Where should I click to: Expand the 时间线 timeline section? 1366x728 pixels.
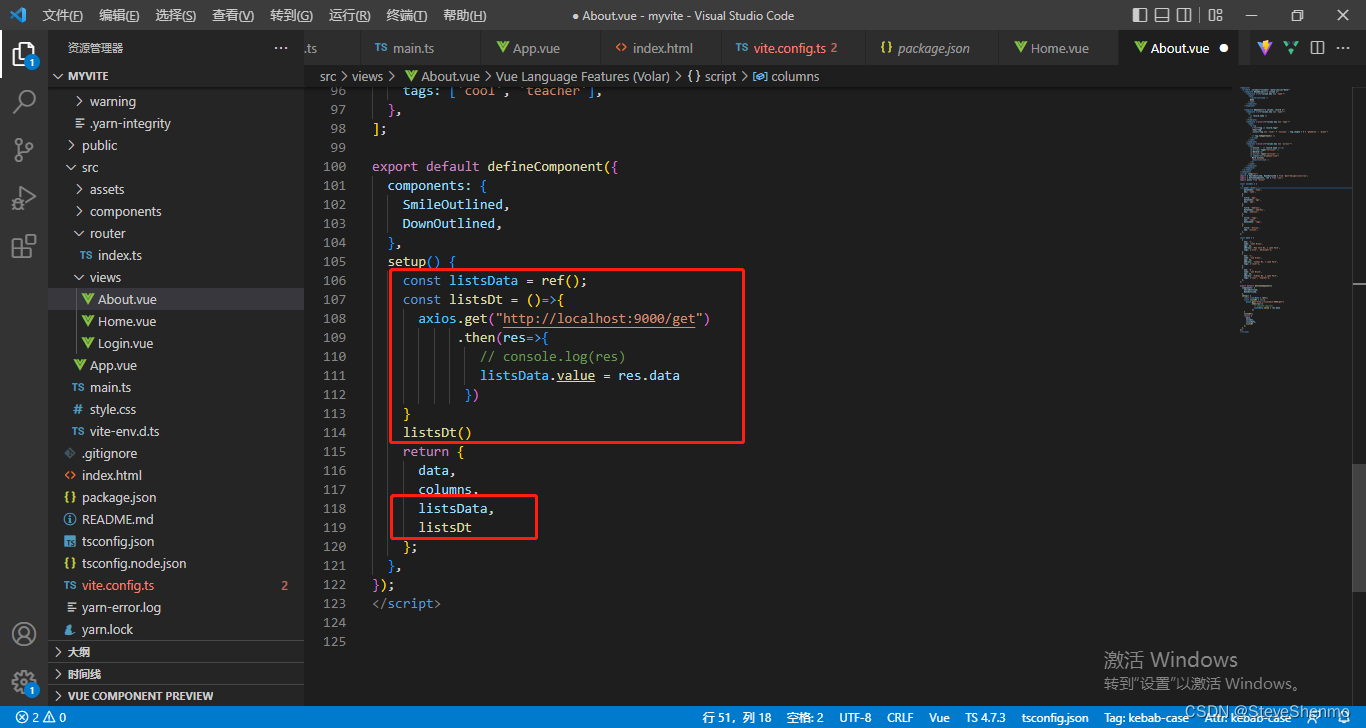click(176, 673)
